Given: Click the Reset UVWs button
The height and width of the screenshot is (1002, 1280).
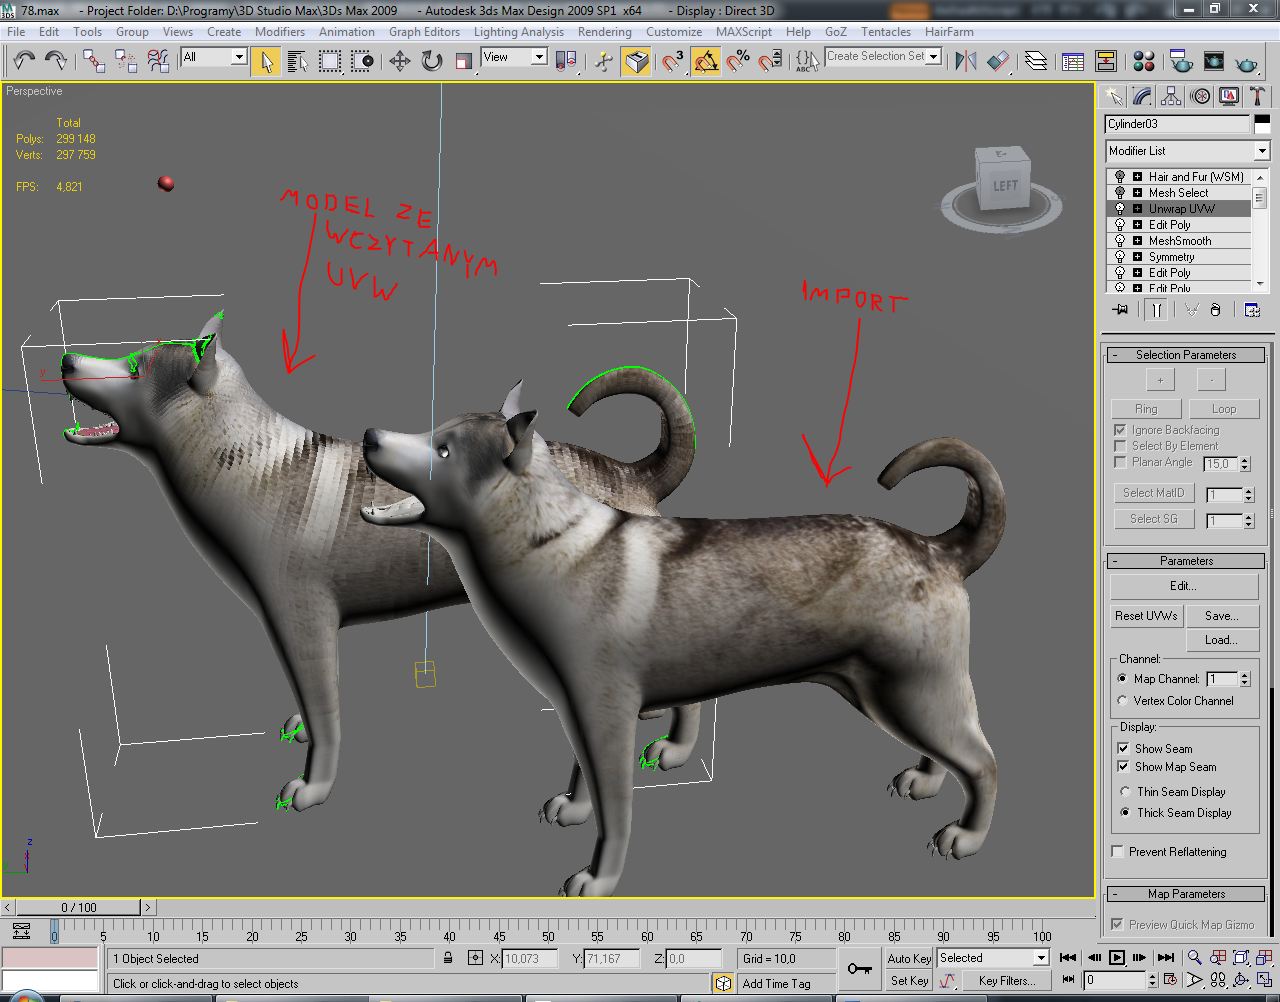Looking at the screenshot, I should point(1147,616).
